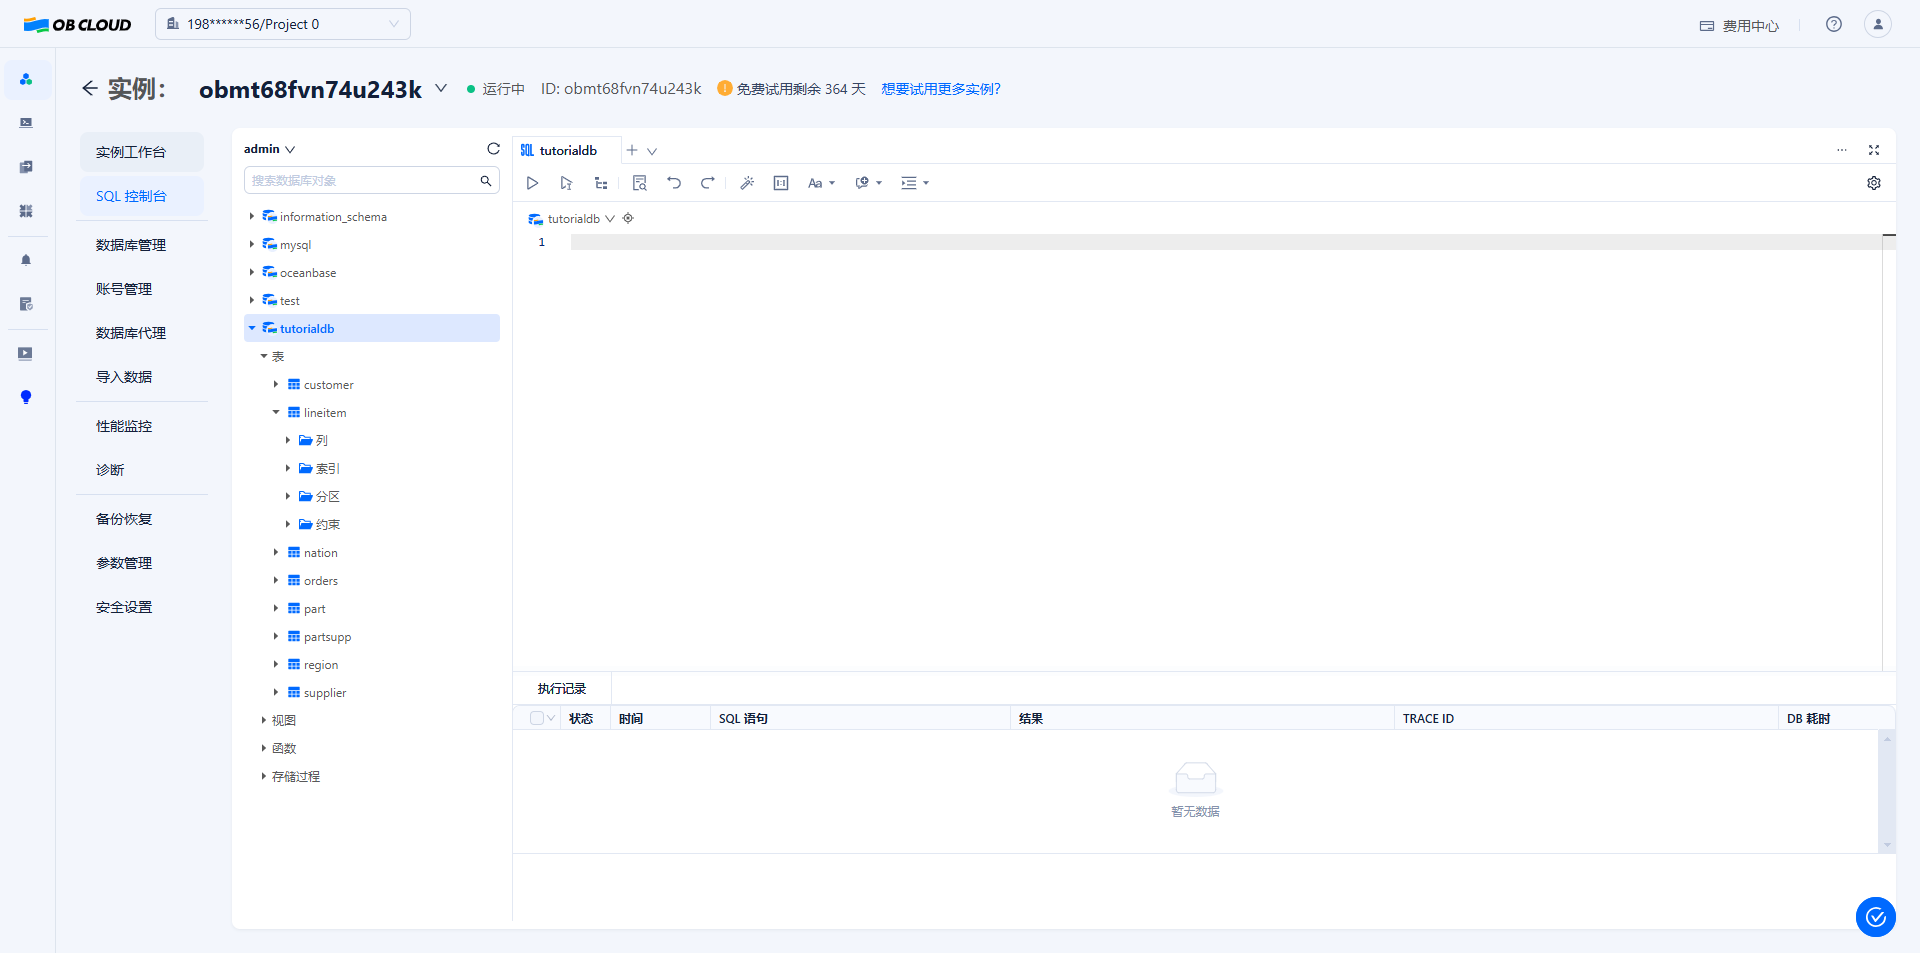Open the security audit sidebar icon
Viewport: 1920px width, 953px height.
pyautogui.click(x=26, y=304)
